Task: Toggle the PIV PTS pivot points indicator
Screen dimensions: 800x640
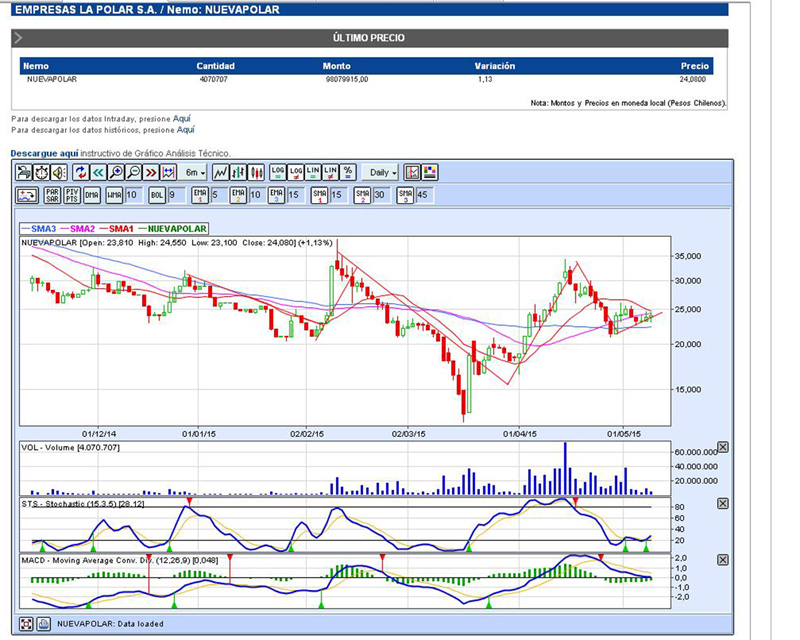Action: (x=72, y=195)
